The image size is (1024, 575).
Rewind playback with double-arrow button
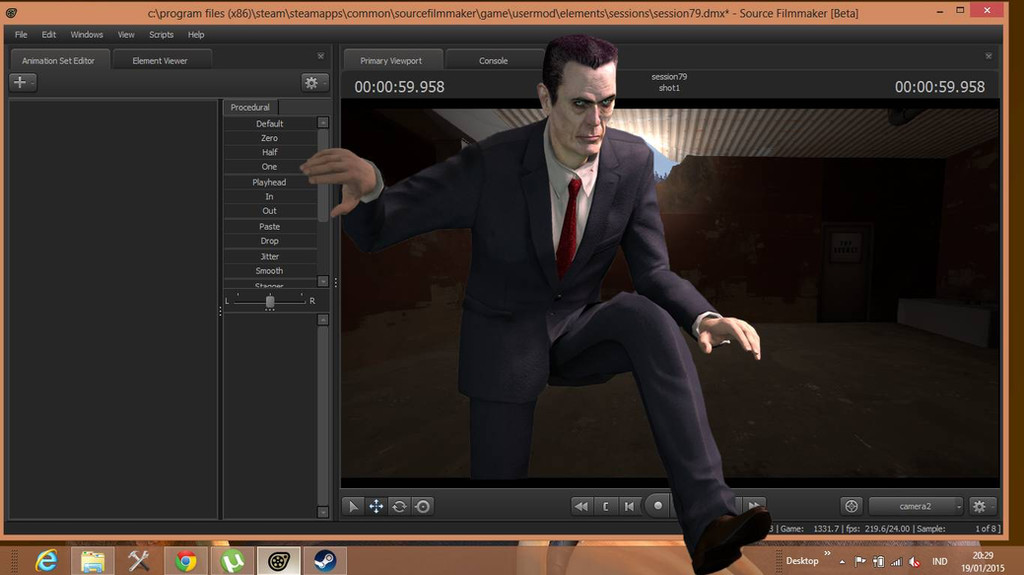pos(581,506)
